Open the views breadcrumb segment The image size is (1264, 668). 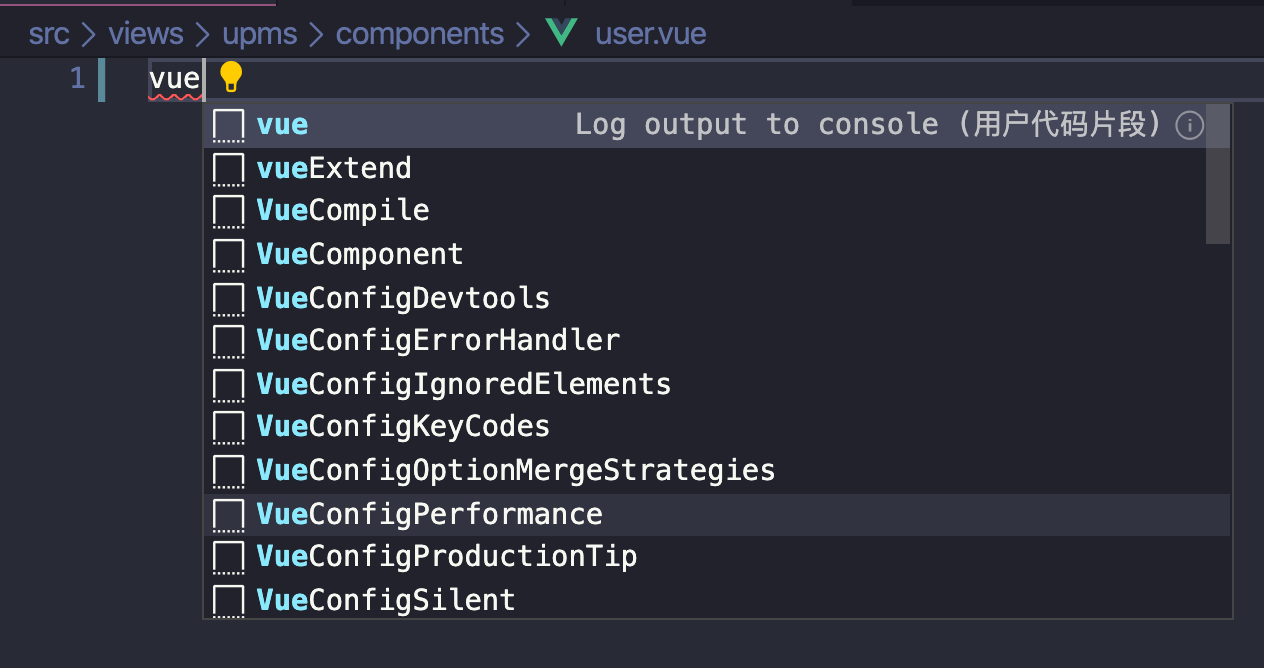pyautogui.click(x=146, y=34)
